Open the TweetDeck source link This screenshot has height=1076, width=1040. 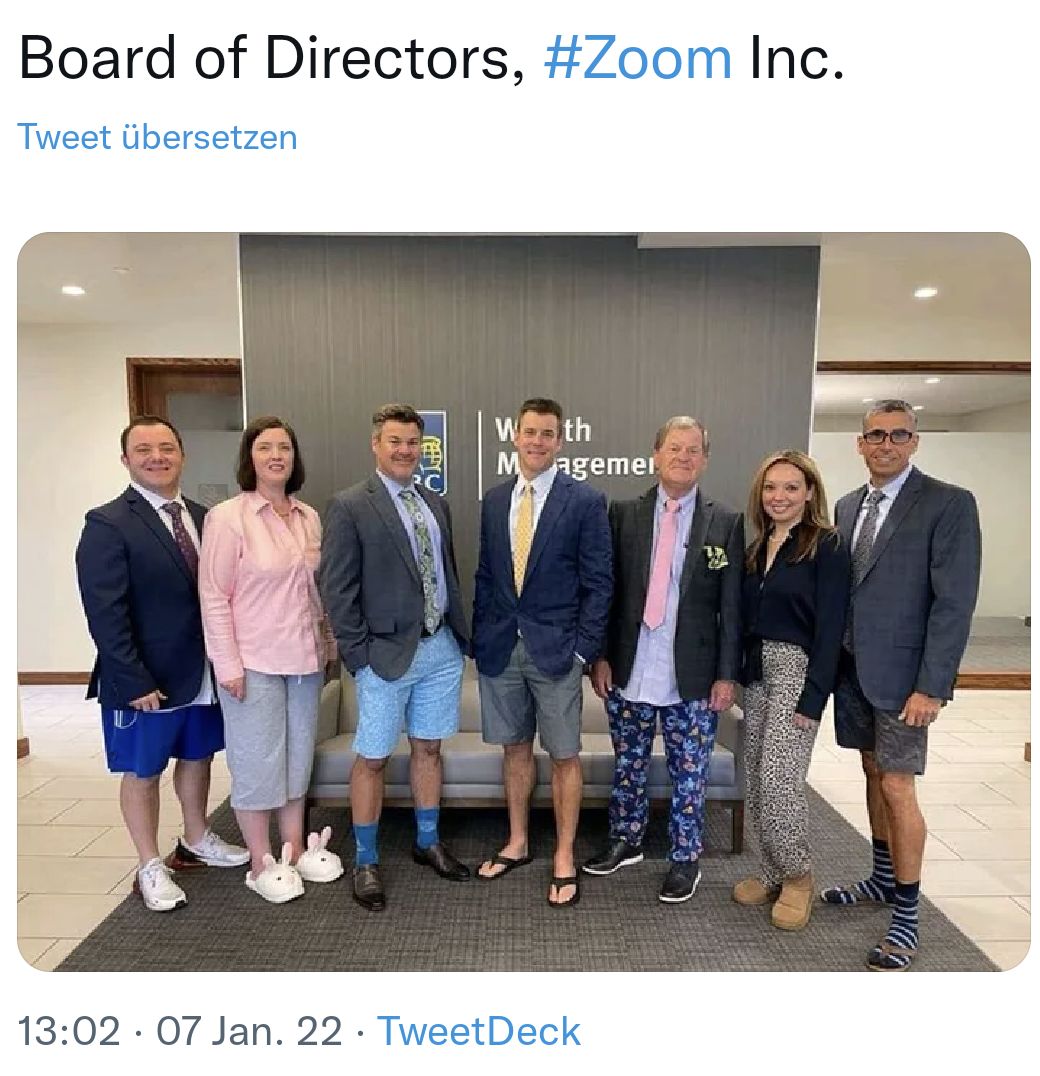(x=478, y=1031)
